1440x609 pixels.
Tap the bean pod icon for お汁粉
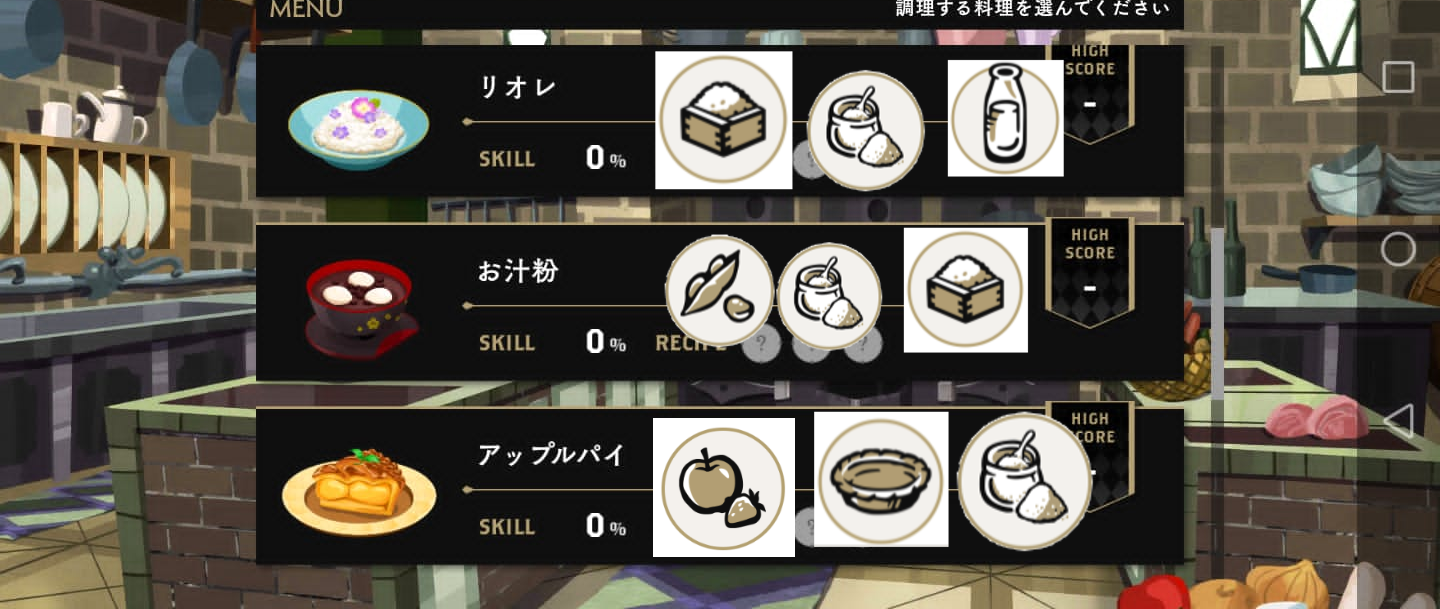point(719,290)
